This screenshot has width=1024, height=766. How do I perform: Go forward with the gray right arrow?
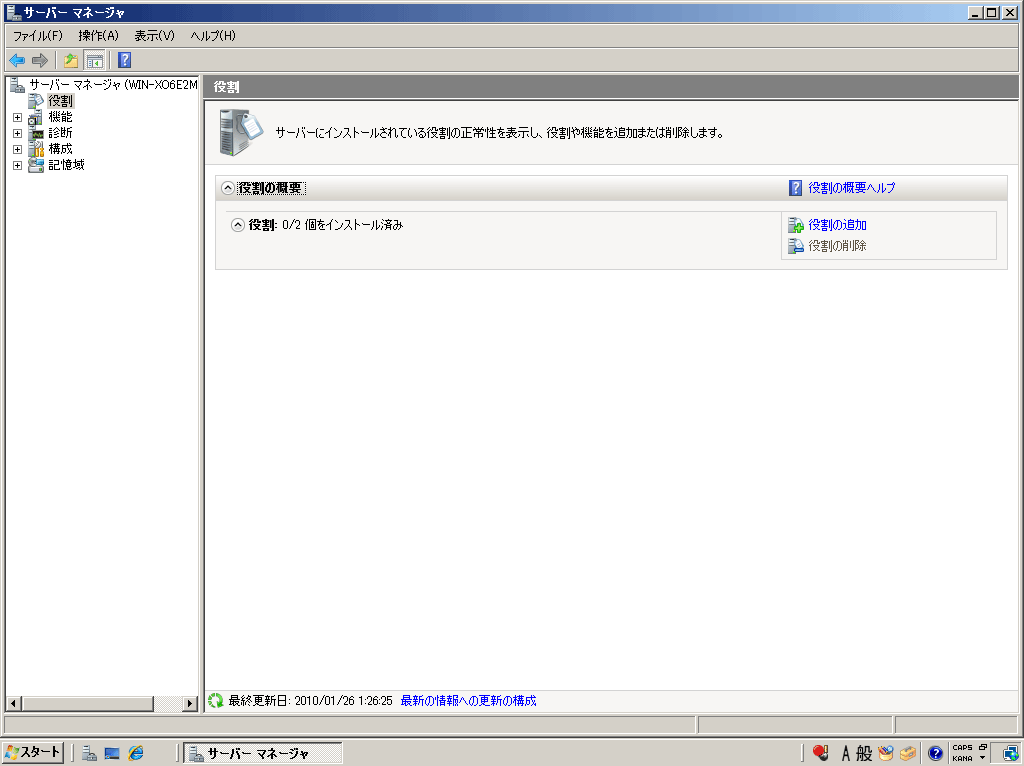[x=40, y=61]
